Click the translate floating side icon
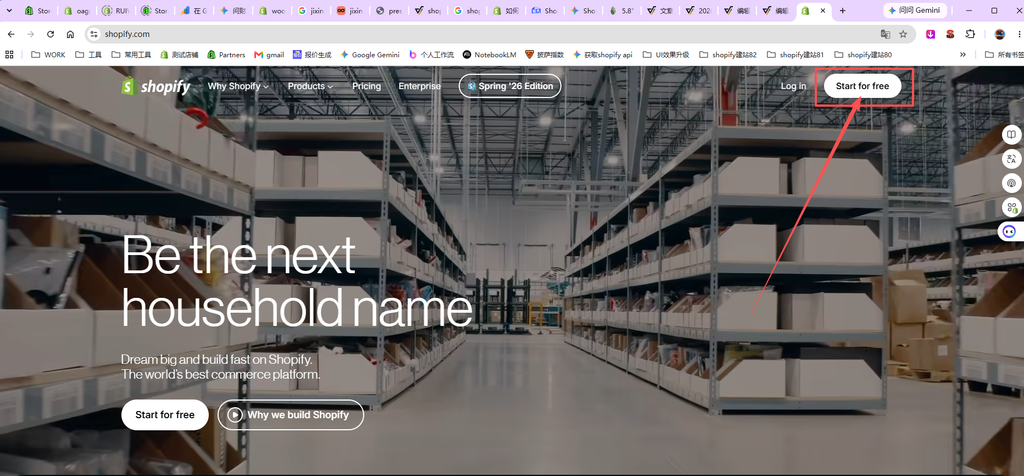Screen dimensions: 1024x476 [x=1012, y=159]
